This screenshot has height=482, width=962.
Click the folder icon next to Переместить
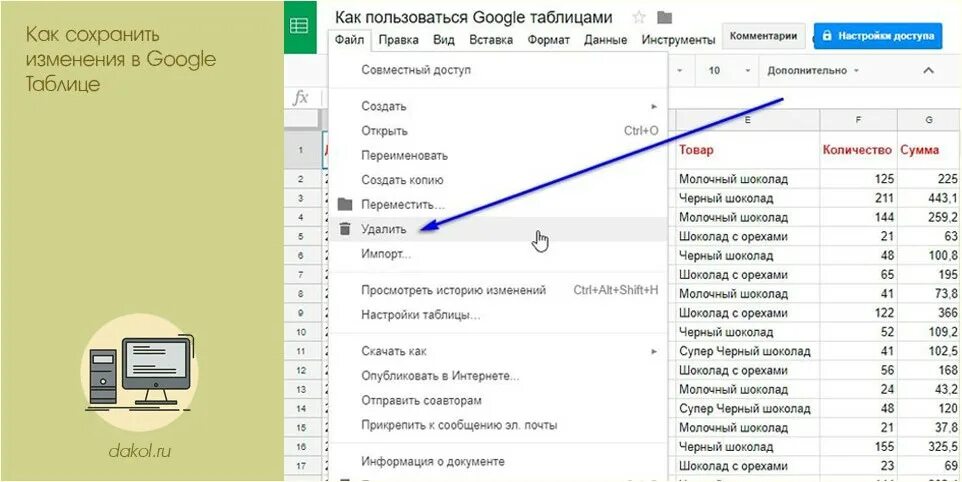(345, 204)
